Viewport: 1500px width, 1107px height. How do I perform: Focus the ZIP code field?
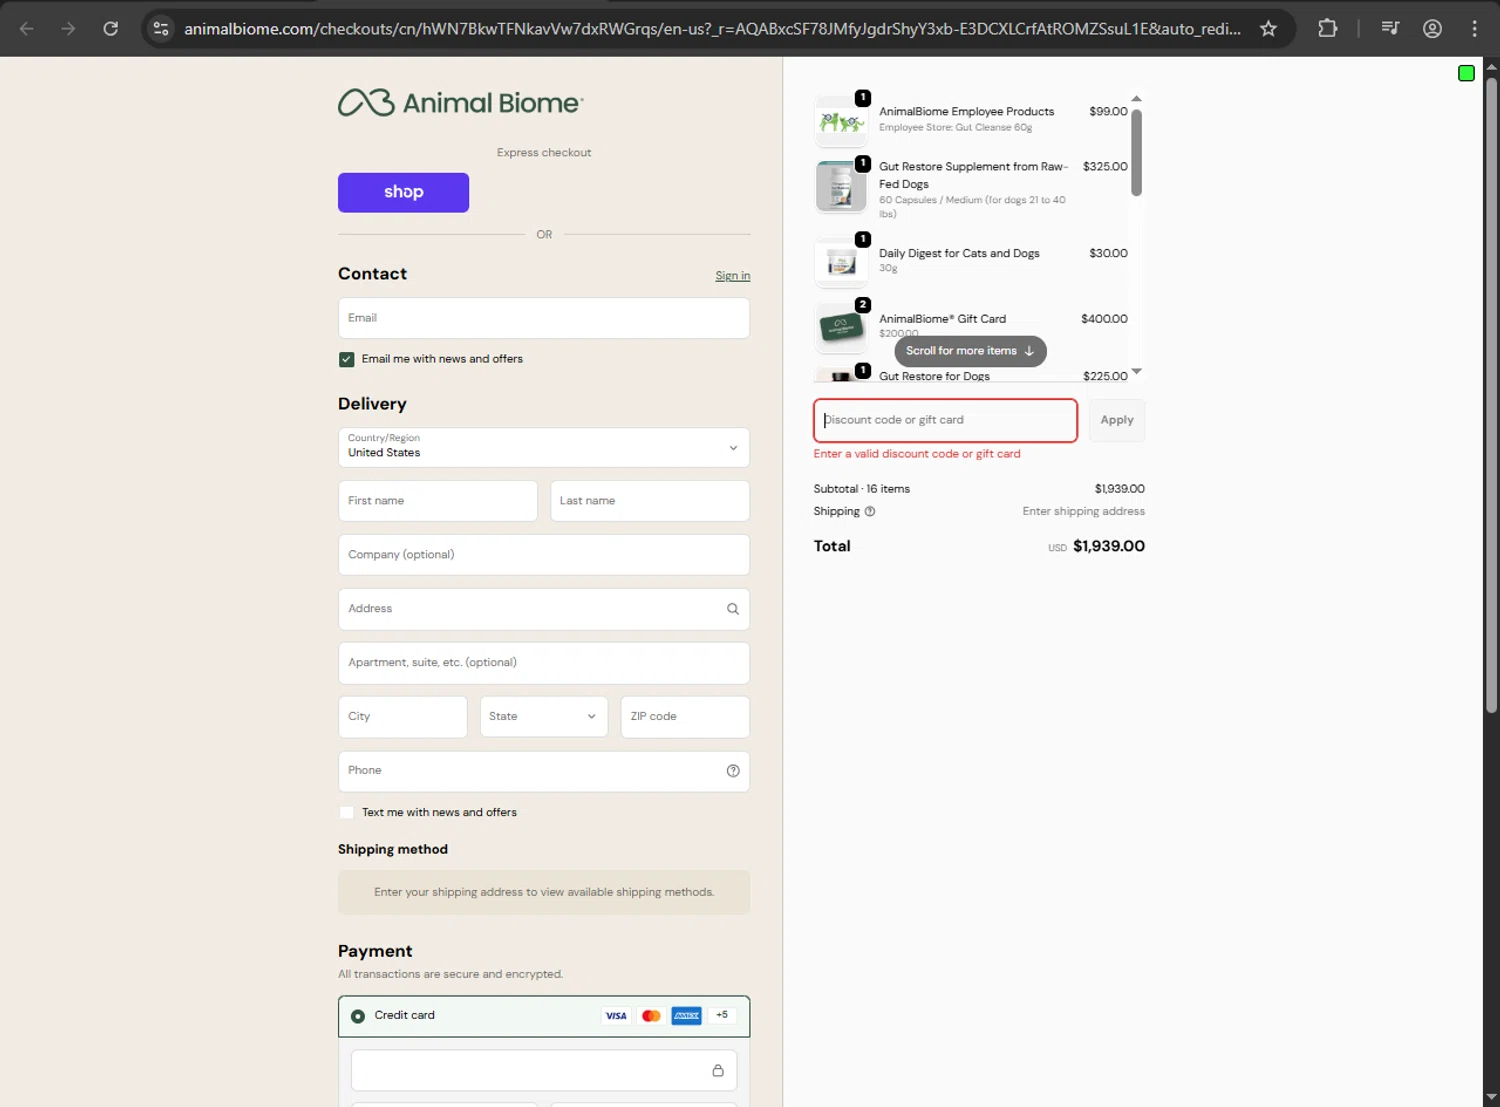click(685, 717)
